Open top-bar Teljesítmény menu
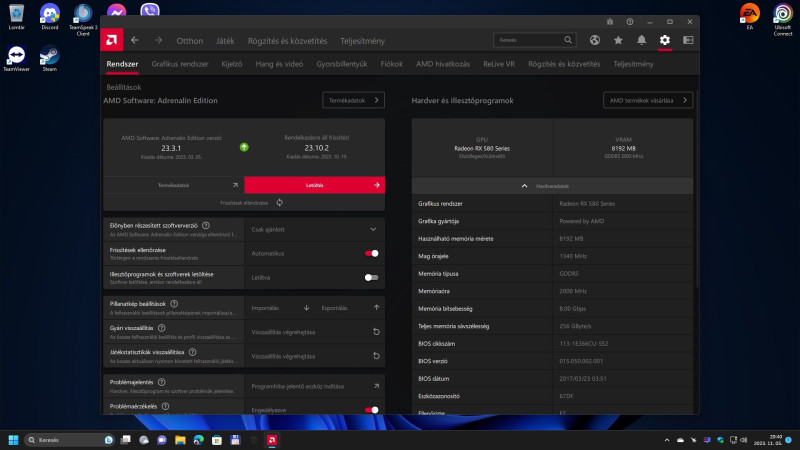Screen dimensions: 800x450 click(363, 41)
